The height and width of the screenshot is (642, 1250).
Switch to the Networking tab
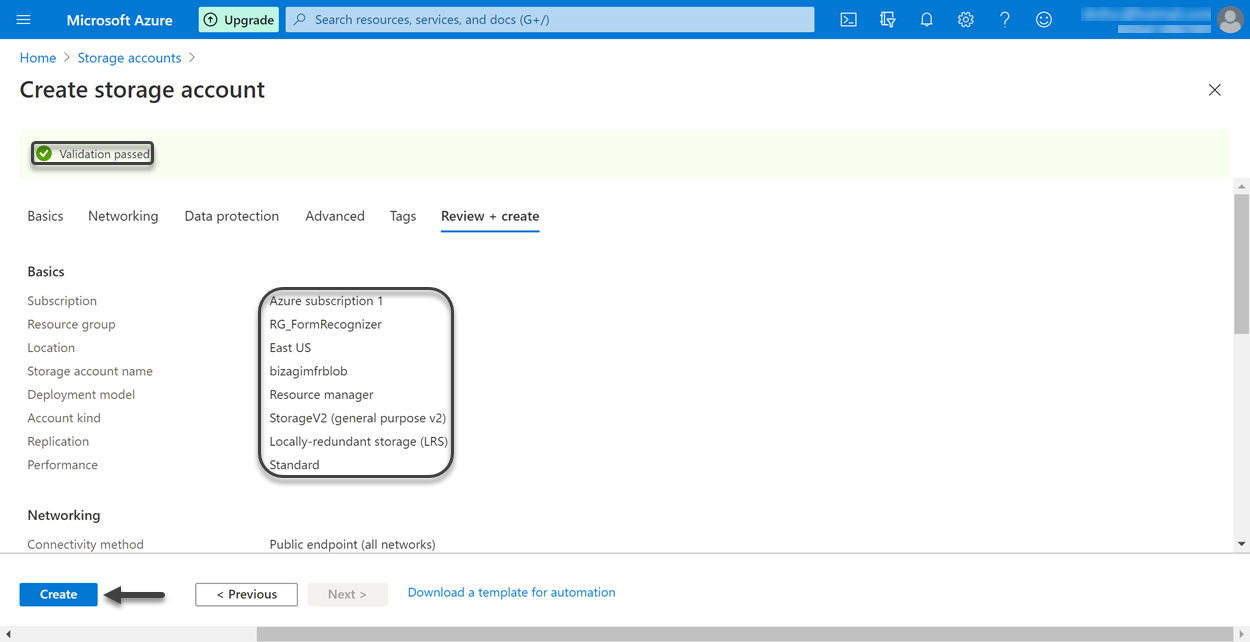(123, 216)
